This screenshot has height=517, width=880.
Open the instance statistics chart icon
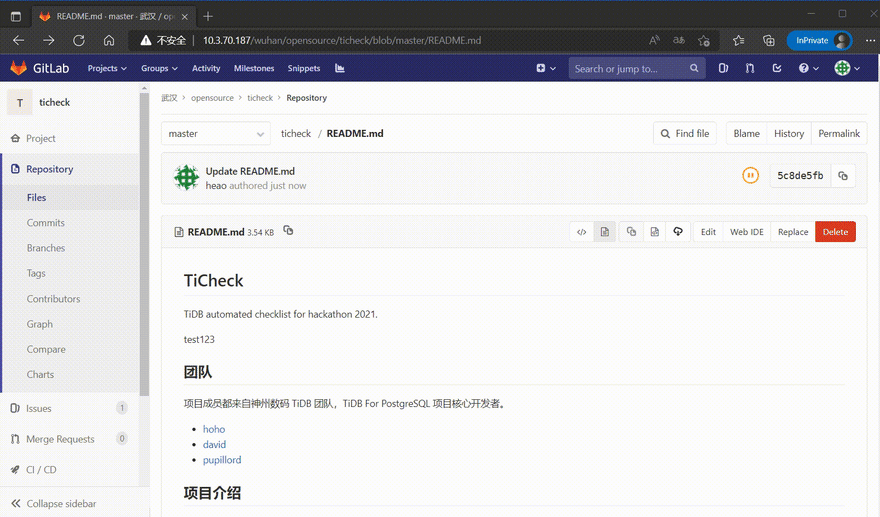click(x=340, y=68)
